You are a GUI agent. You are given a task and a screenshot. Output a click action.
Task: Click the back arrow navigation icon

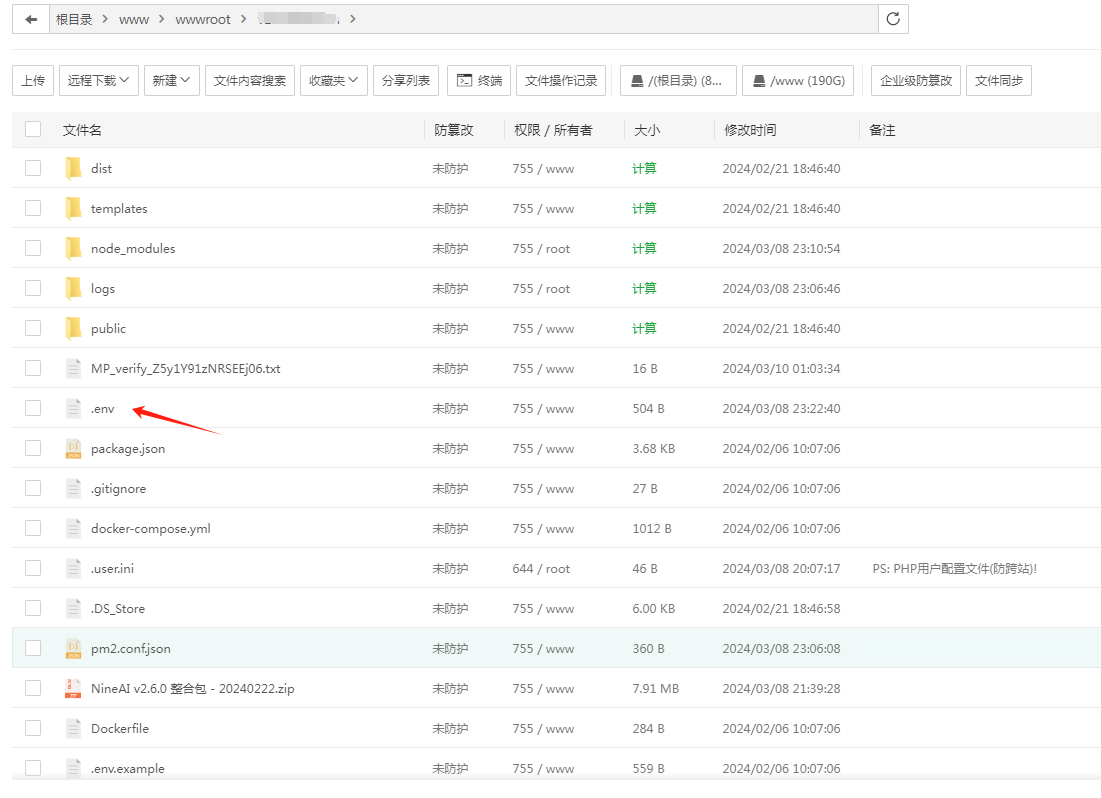pyautogui.click(x=29, y=18)
